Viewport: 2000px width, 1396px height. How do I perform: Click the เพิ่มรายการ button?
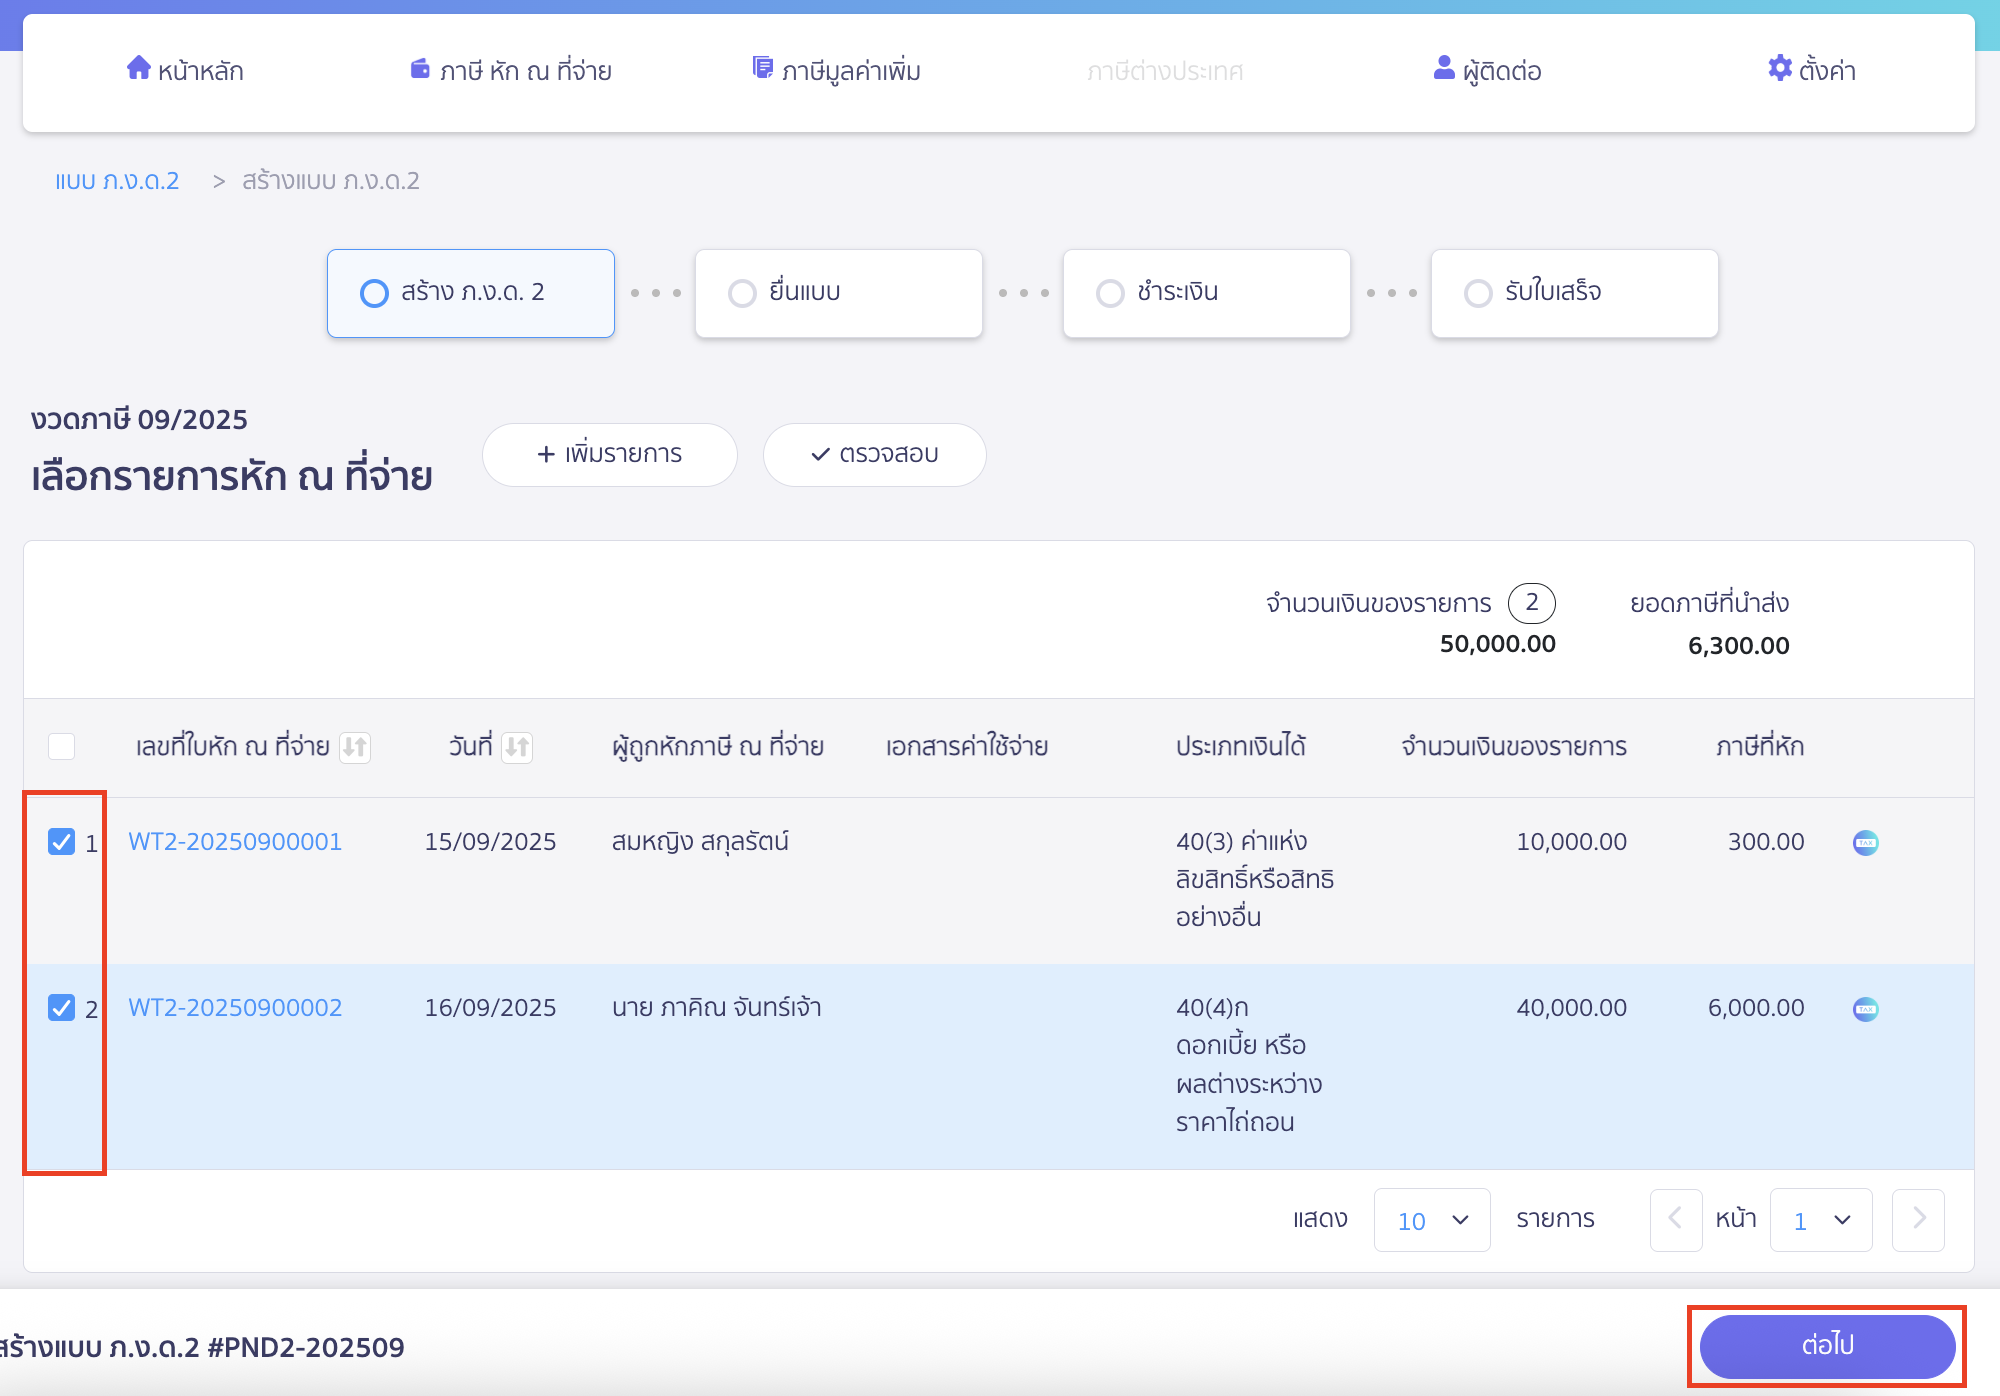tap(609, 455)
